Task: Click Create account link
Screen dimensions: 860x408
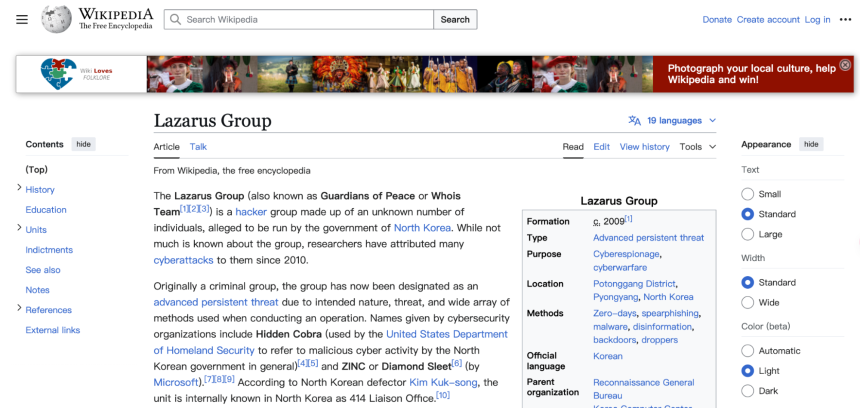Action: [768, 20]
